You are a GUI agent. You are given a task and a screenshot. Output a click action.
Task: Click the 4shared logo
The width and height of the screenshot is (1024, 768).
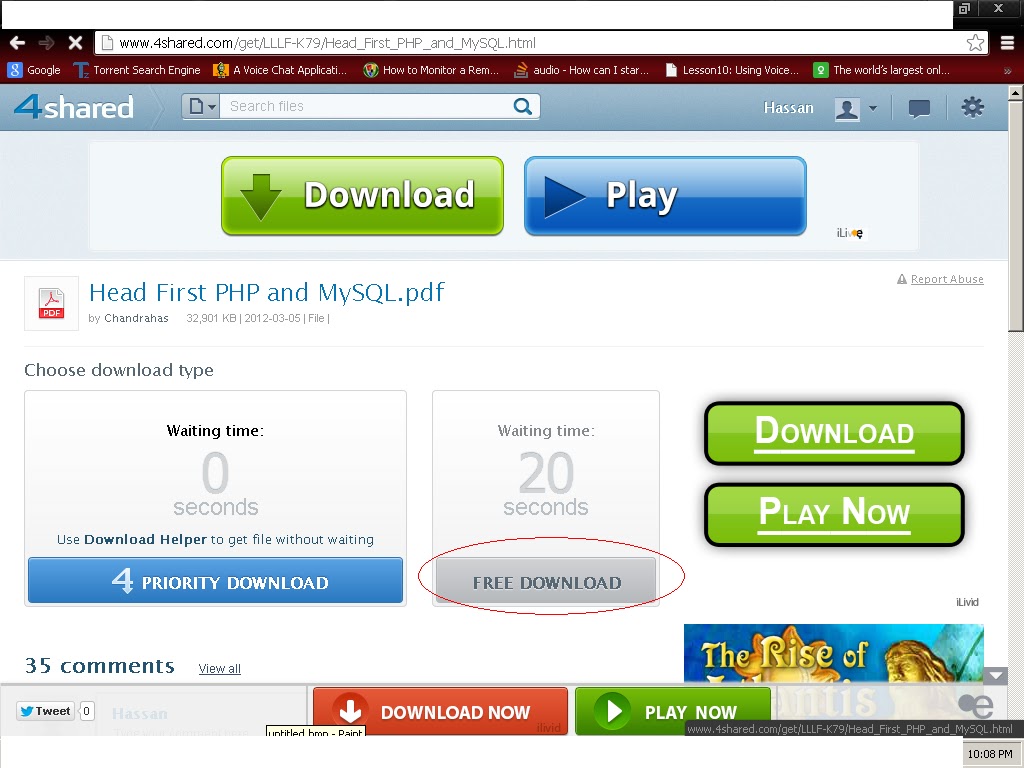point(73,107)
